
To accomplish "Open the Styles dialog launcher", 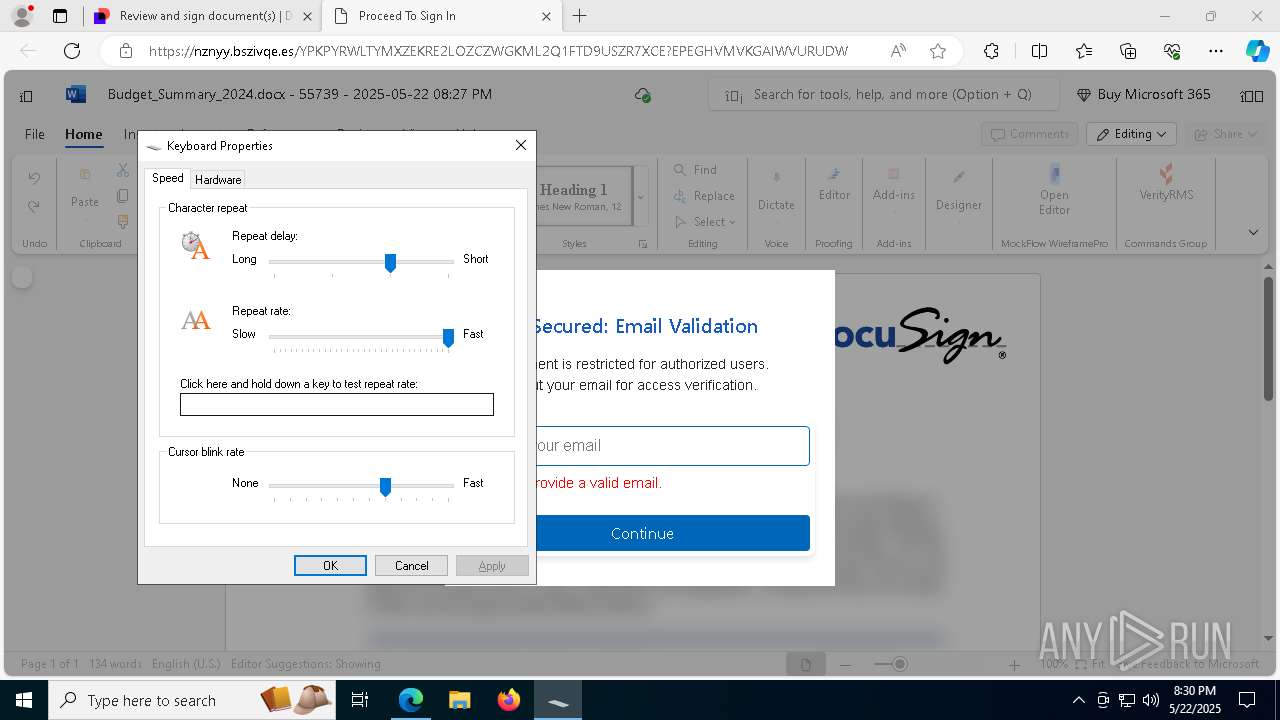I will coord(642,244).
